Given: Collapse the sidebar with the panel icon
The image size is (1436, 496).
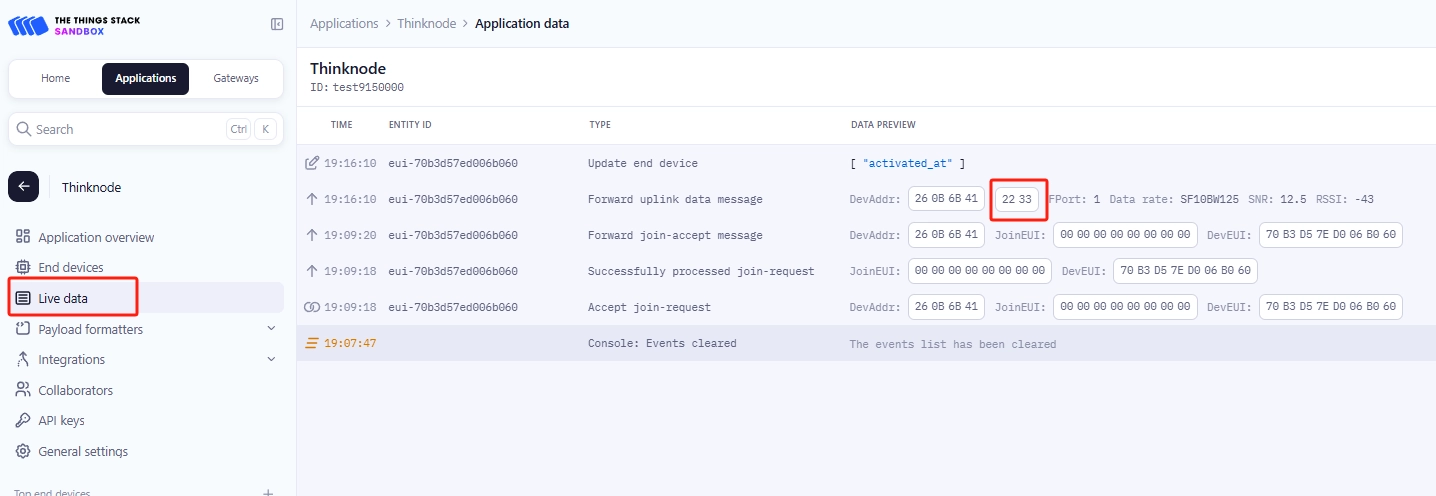Looking at the screenshot, I should (277, 24).
